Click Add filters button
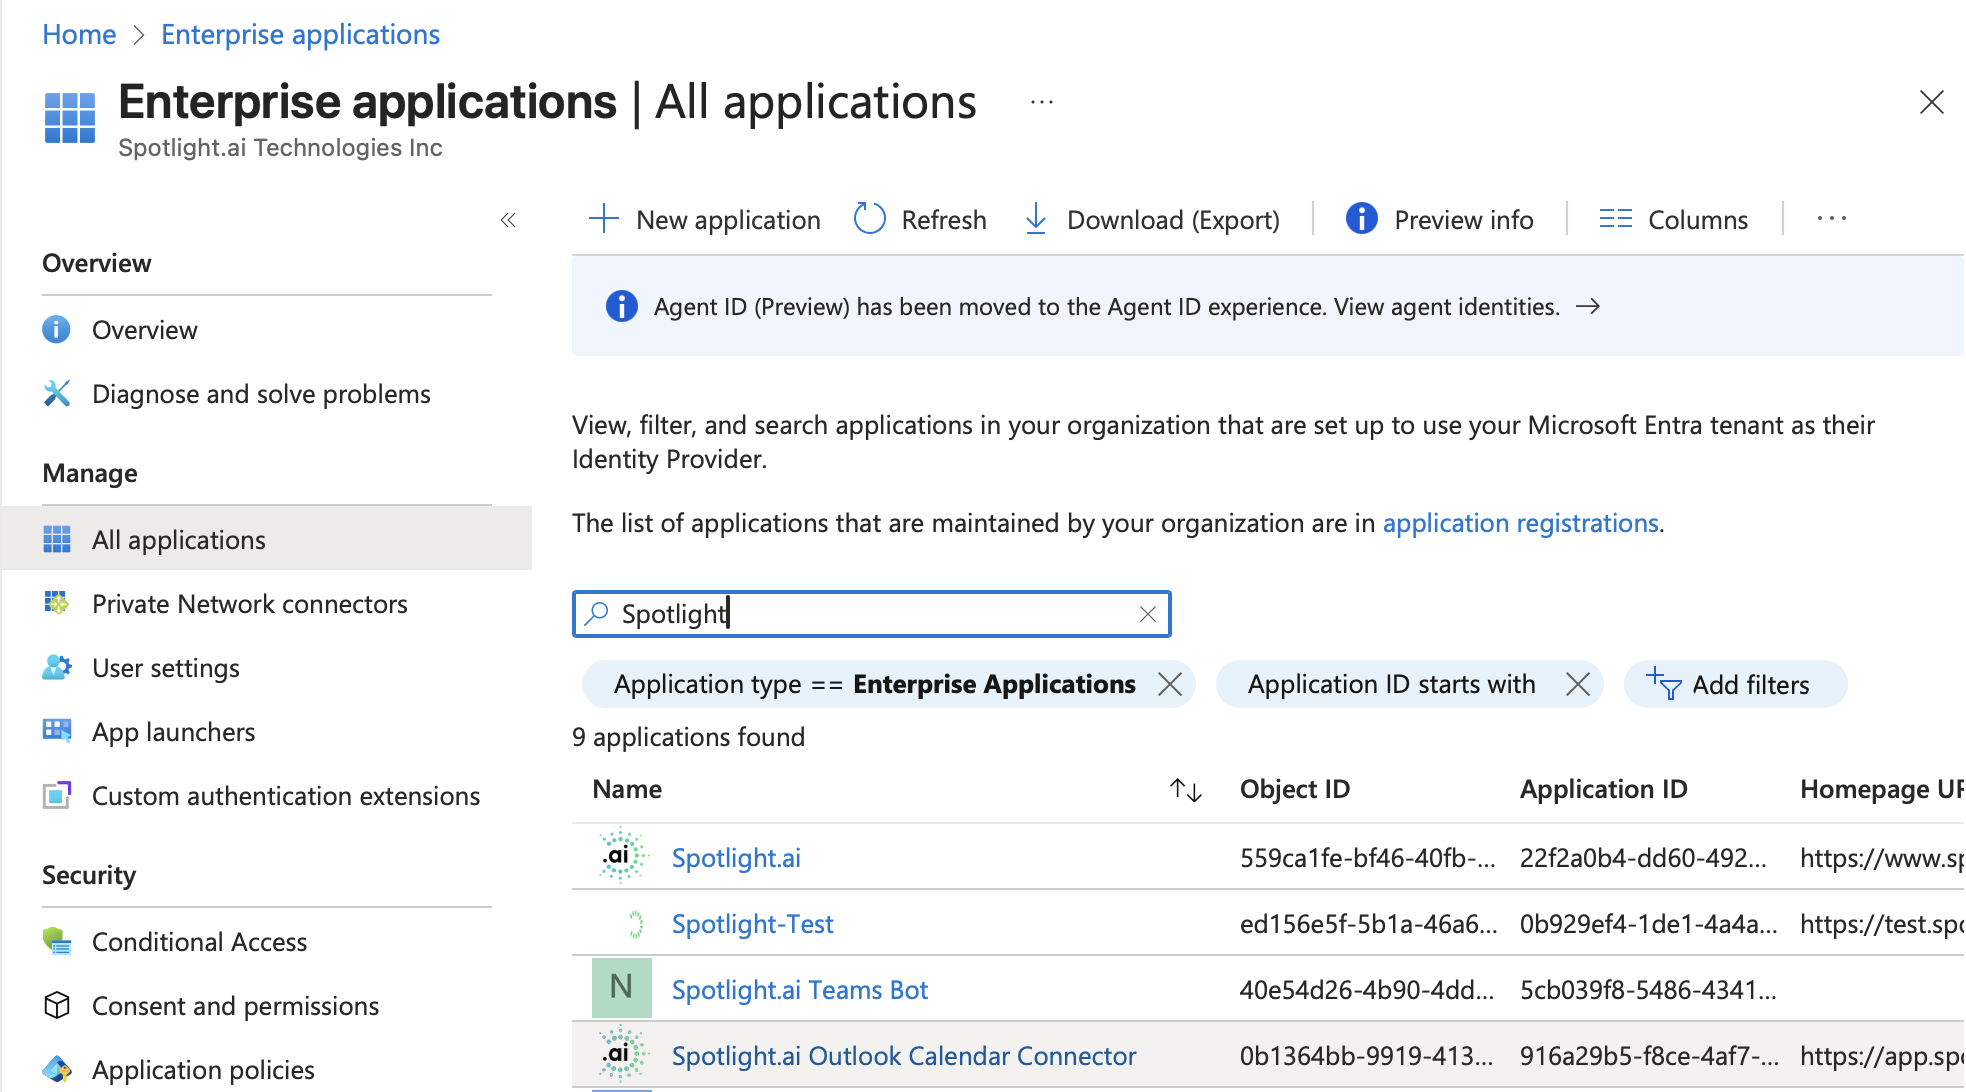Screen dimensions: 1966x1092 (x=1735, y=685)
